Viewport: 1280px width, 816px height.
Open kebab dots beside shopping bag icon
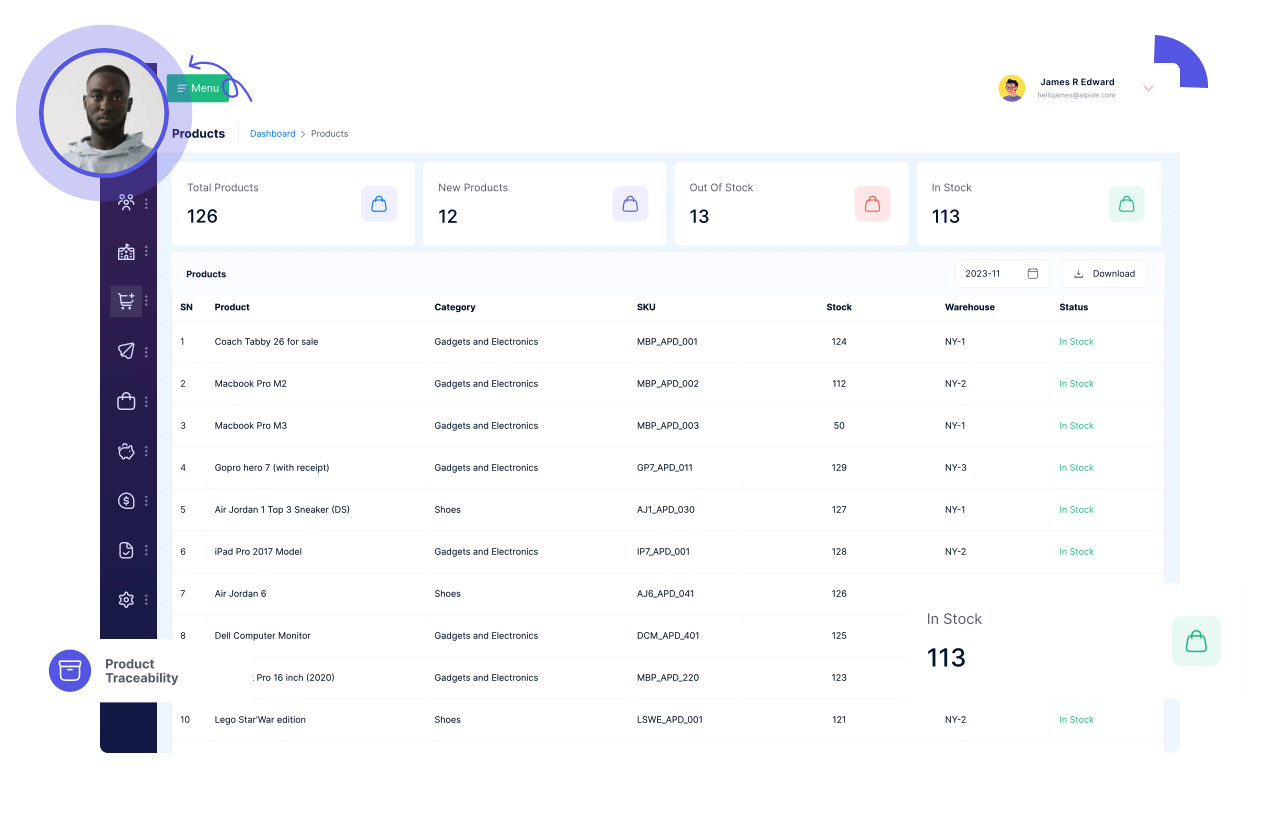pos(147,401)
